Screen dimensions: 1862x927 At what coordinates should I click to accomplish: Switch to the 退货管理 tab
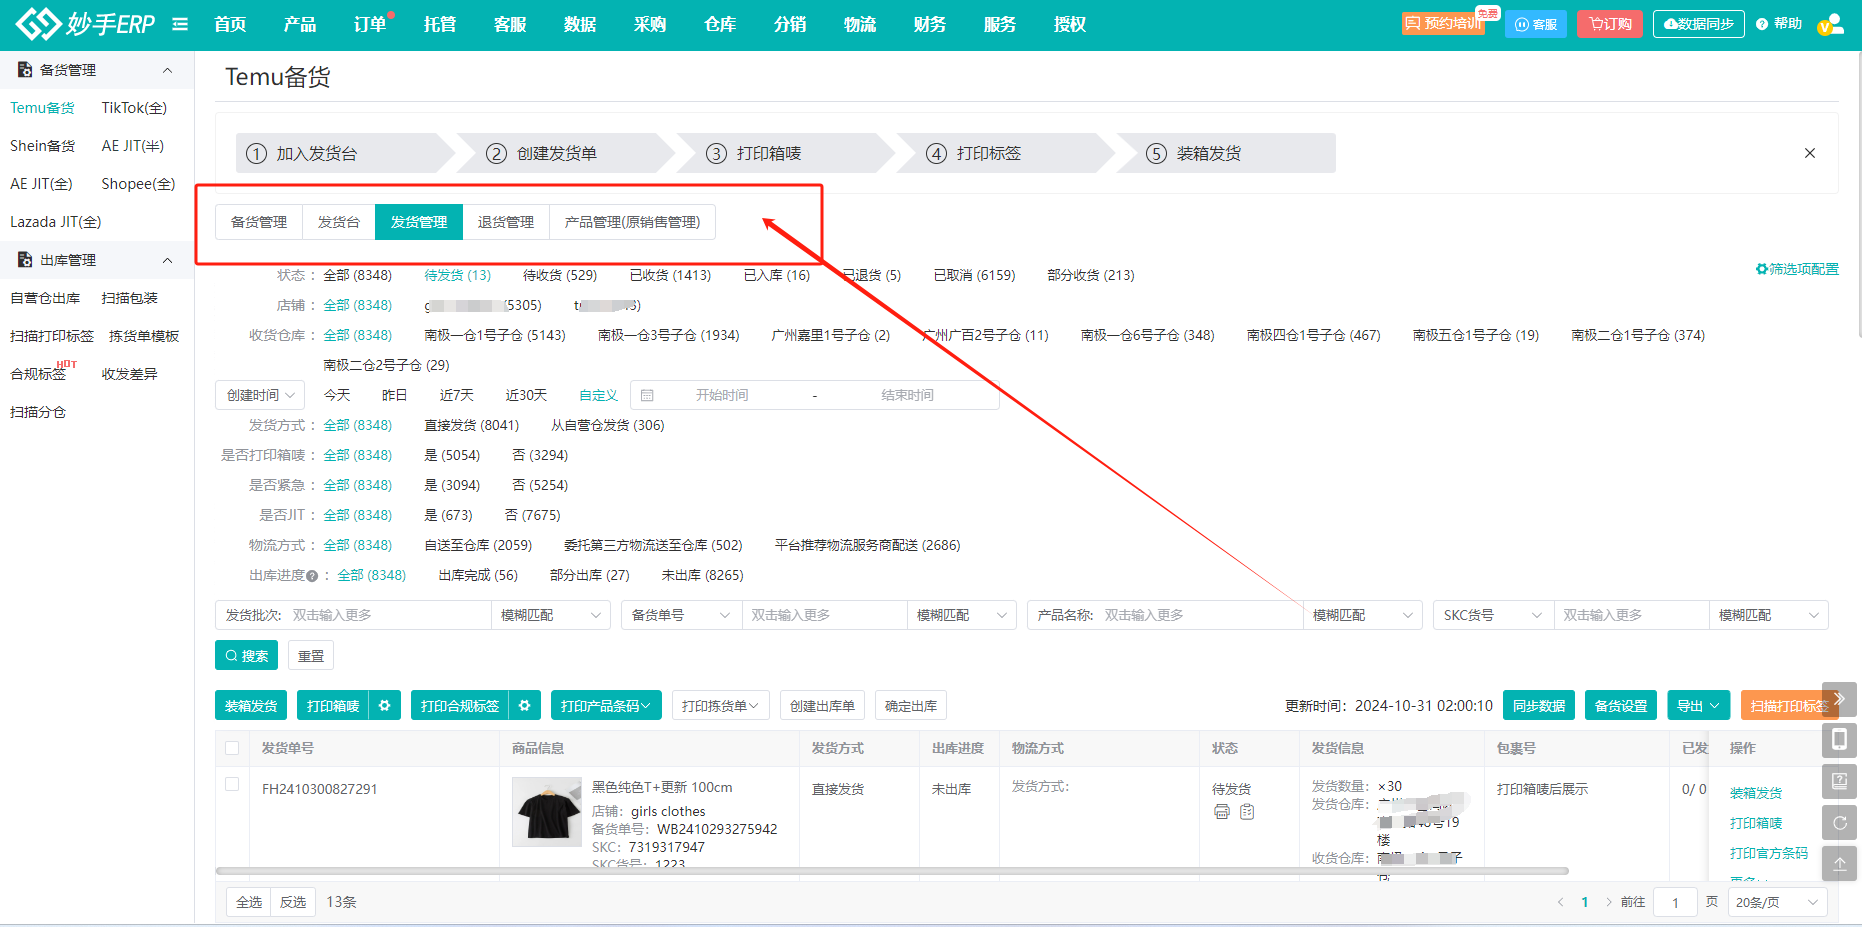505,222
